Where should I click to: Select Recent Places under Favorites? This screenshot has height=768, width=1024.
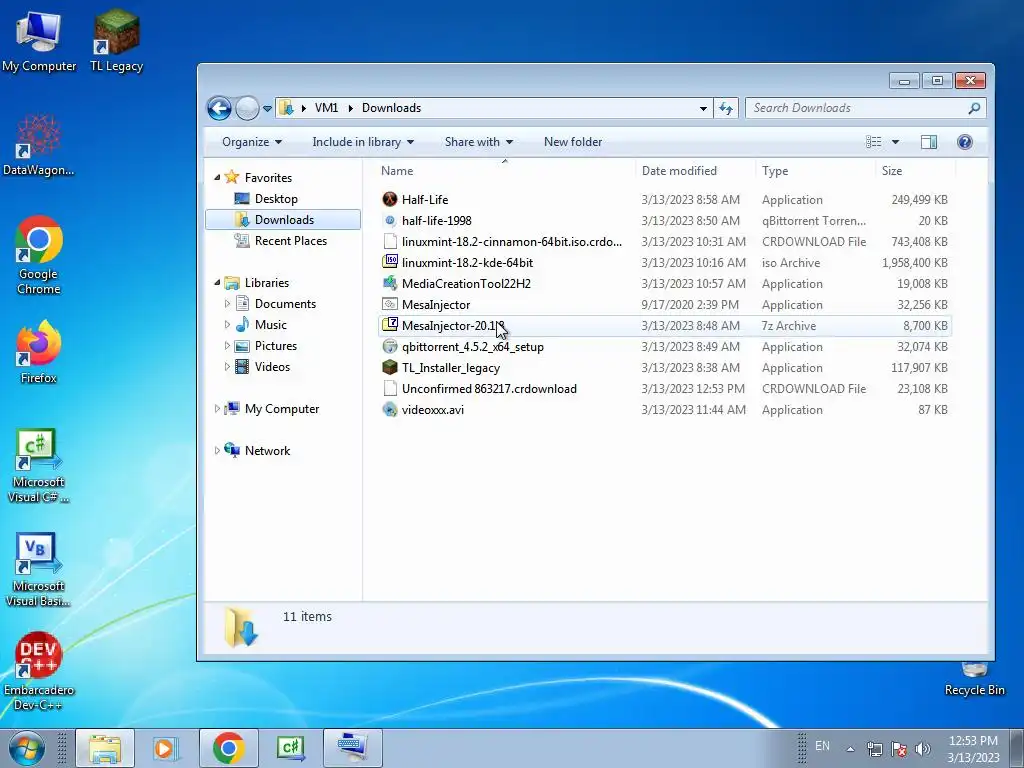[291, 240]
